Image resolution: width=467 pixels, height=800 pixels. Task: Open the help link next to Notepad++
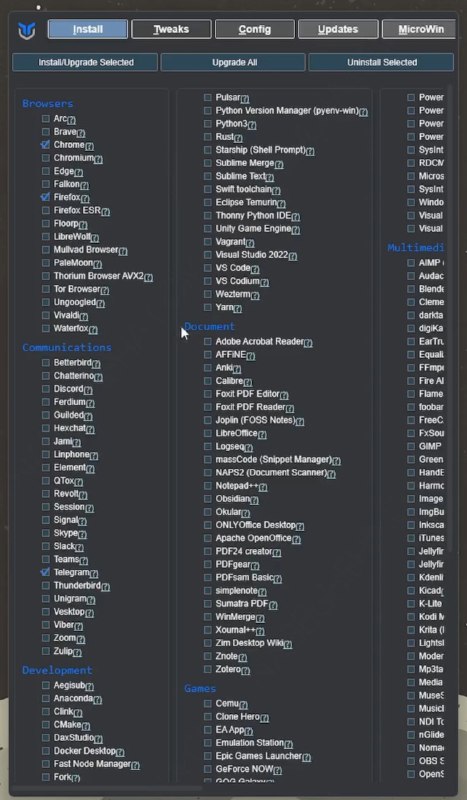[x=263, y=488]
